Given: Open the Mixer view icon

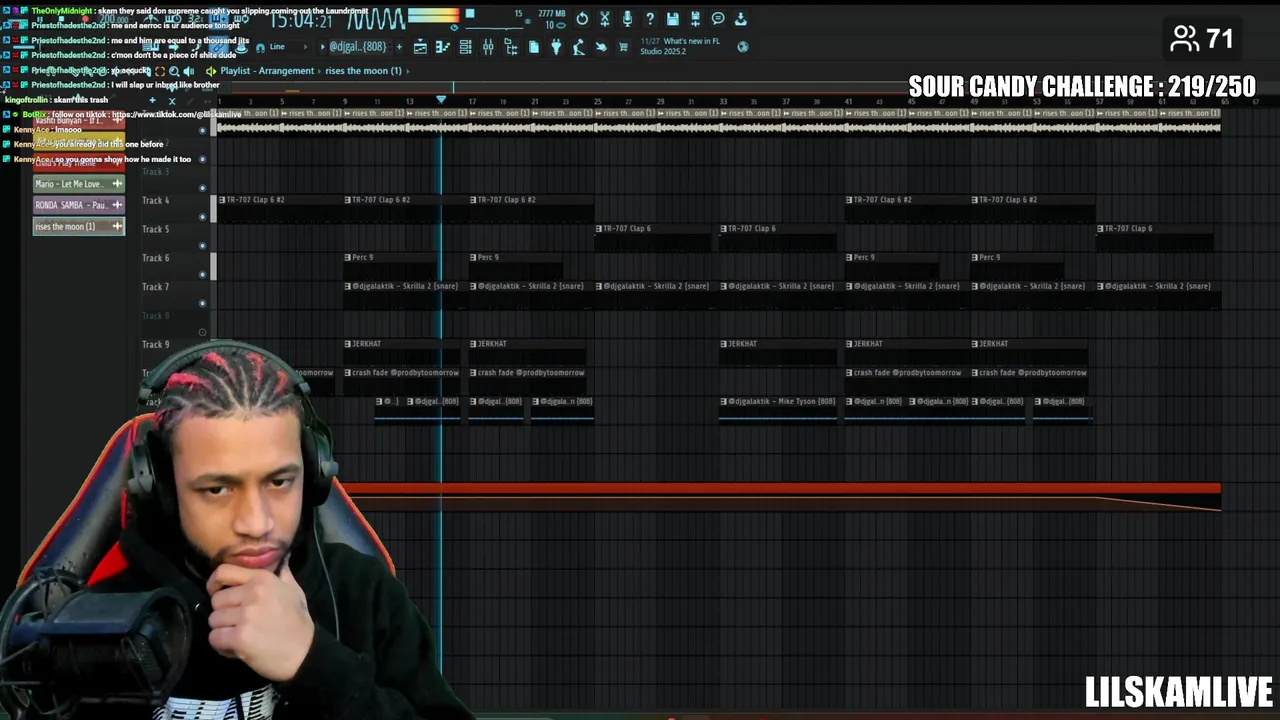Looking at the screenshot, I should (x=488, y=47).
